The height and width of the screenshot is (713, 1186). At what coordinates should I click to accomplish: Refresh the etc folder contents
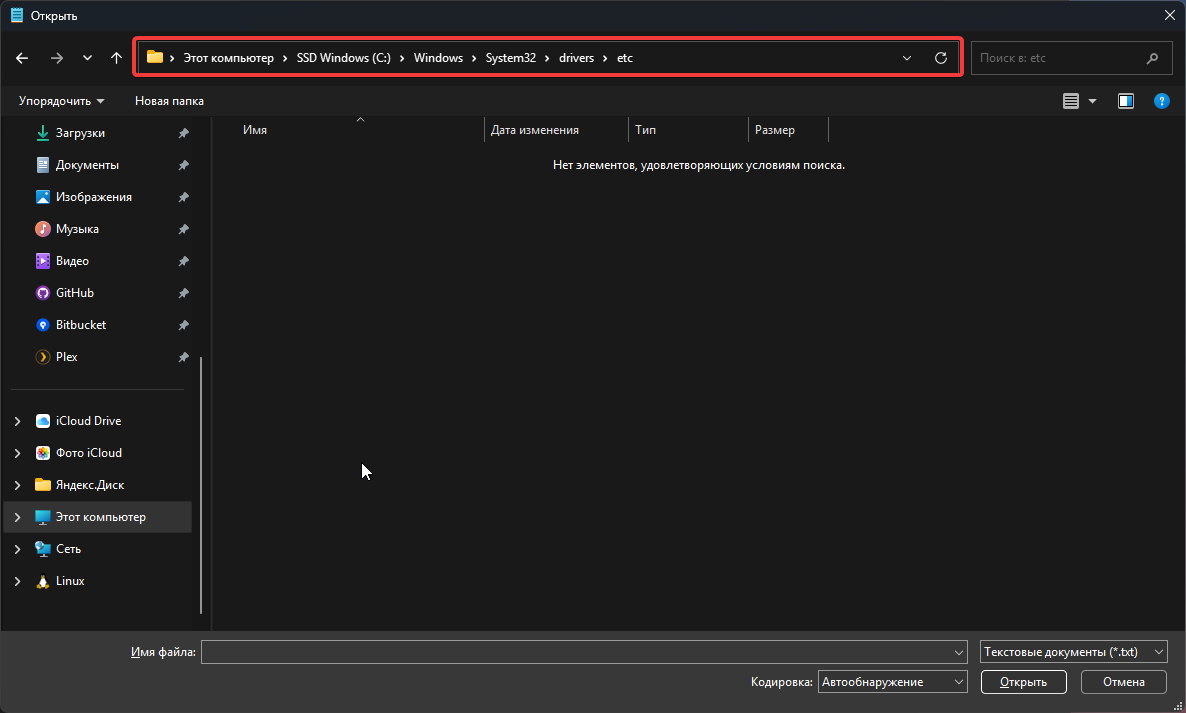pos(940,58)
